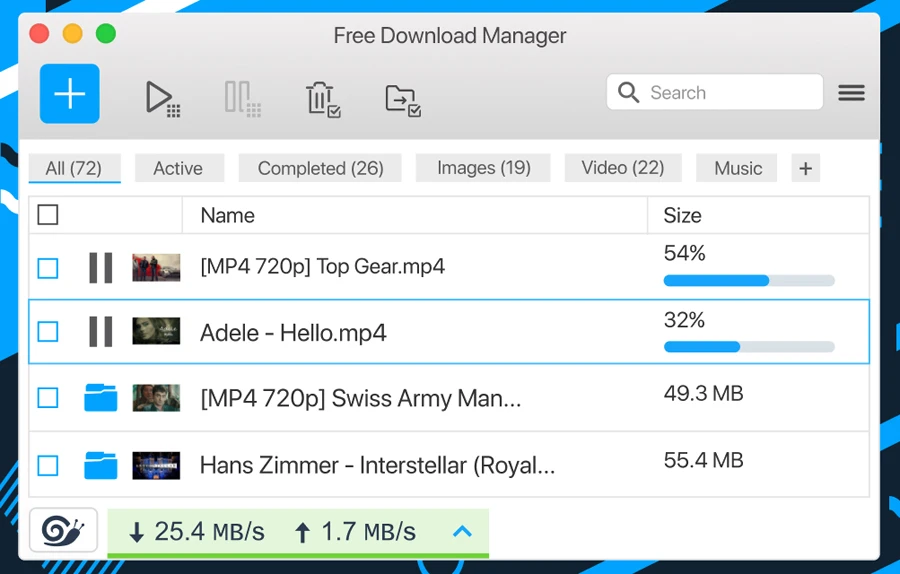Pause all downloads using the toolbar pause icon
The height and width of the screenshot is (574, 900).
click(x=242, y=99)
